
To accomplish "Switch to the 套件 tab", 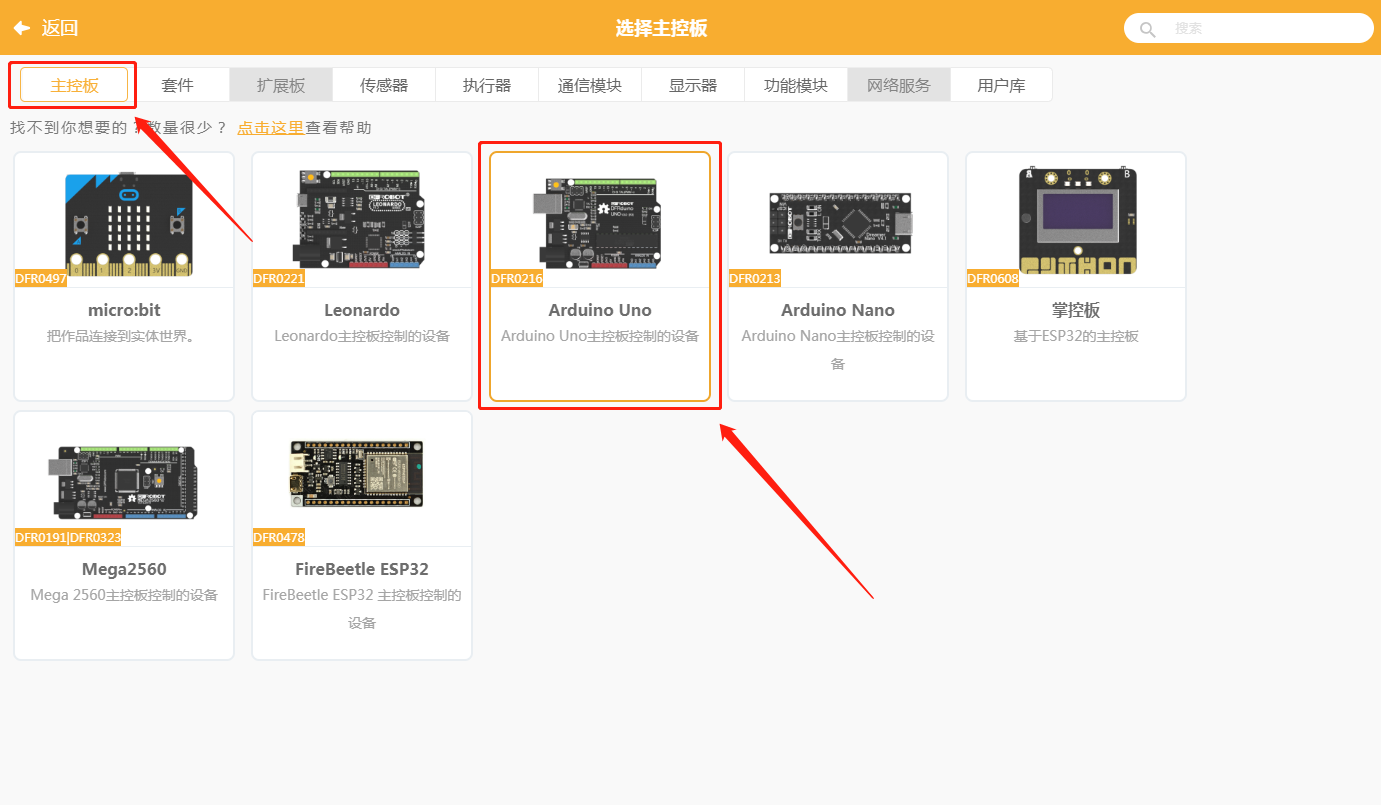I will click(178, 85).
